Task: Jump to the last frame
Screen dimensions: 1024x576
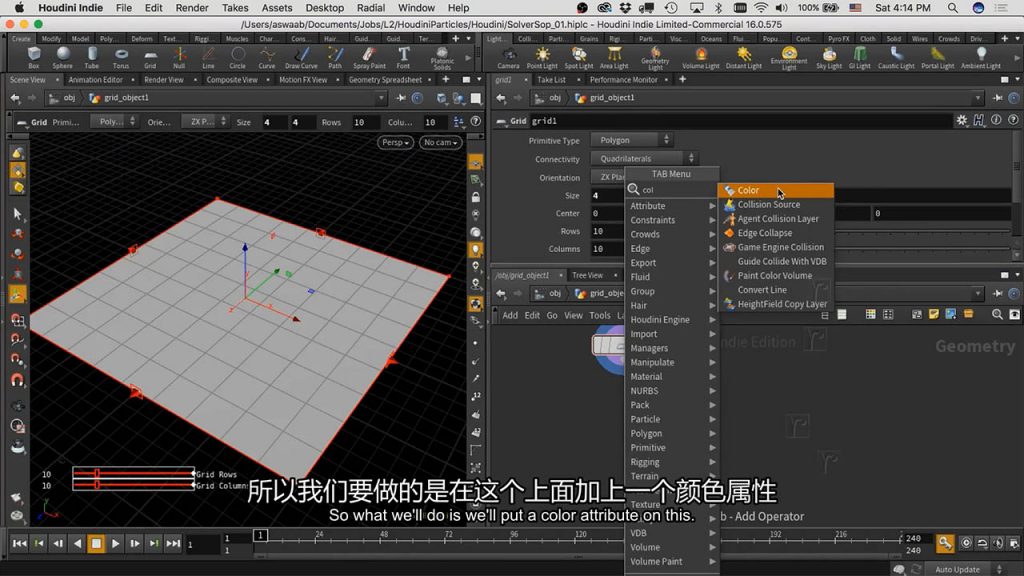Action: pyautogui.click(x=173, y=543)
